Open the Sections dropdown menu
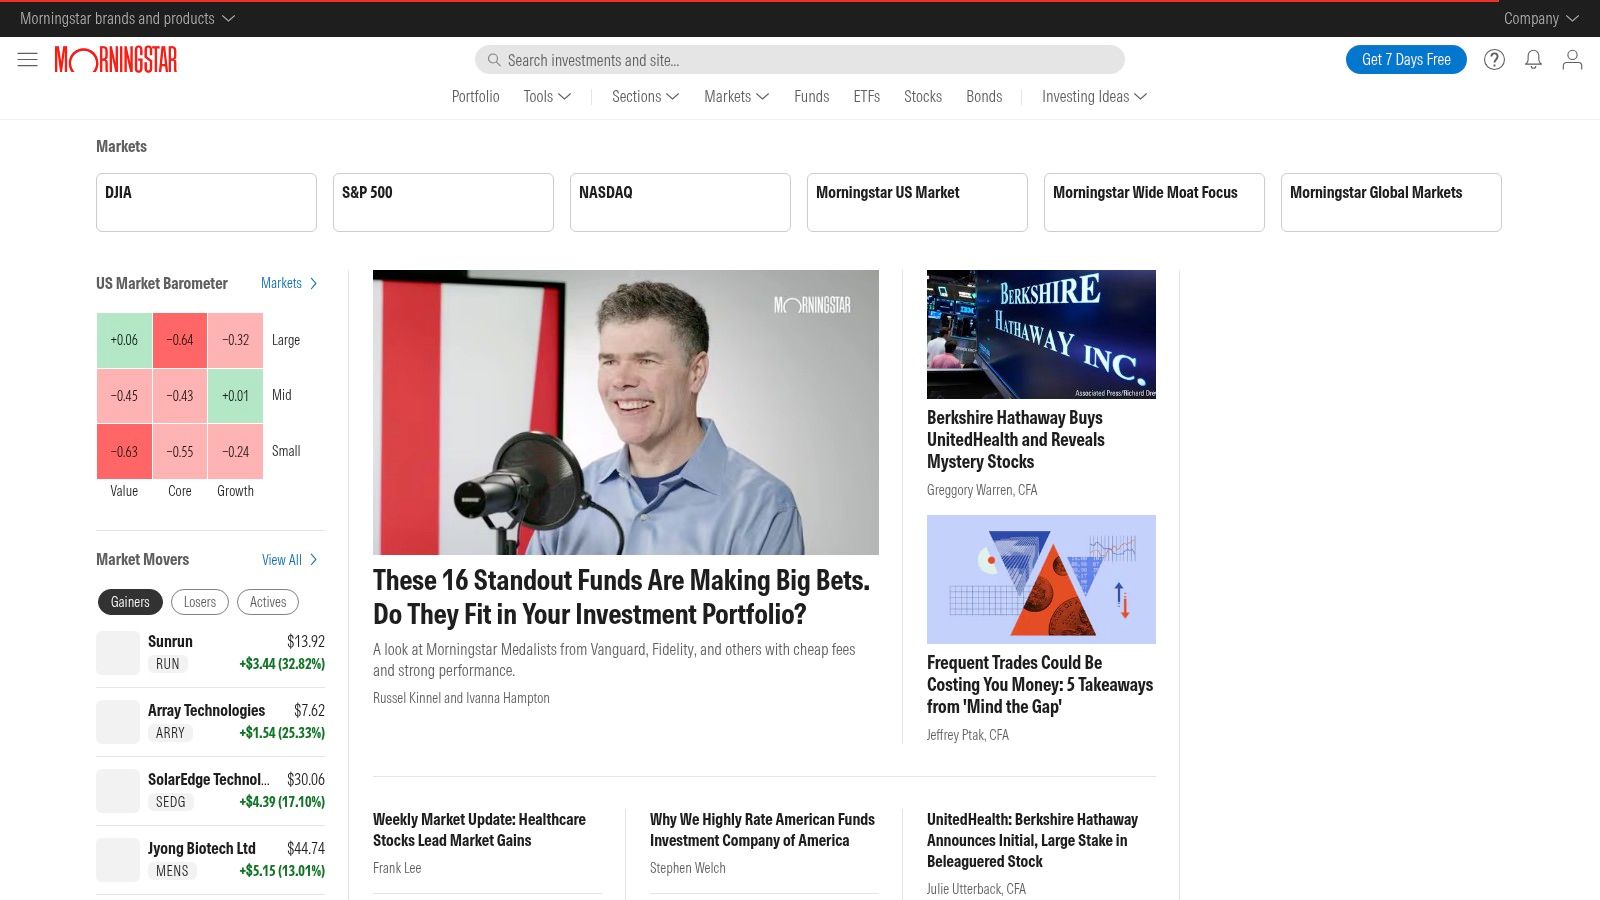The height and width of the screenshot is (900, 1600). (x=645, y=96)
